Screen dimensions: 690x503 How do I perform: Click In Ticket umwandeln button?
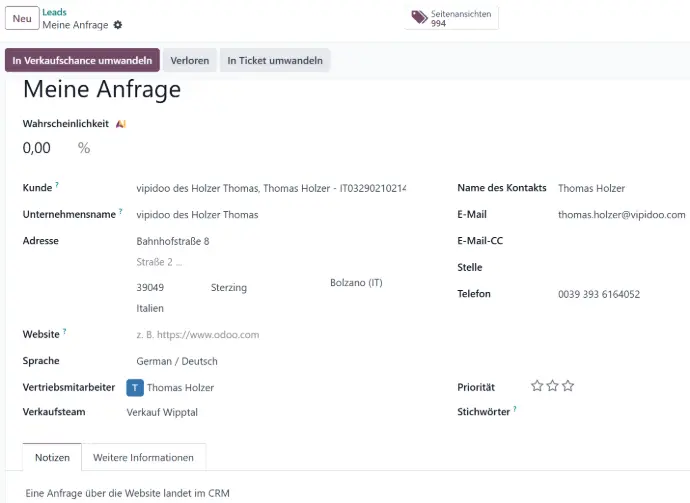[x=275, y=61]
